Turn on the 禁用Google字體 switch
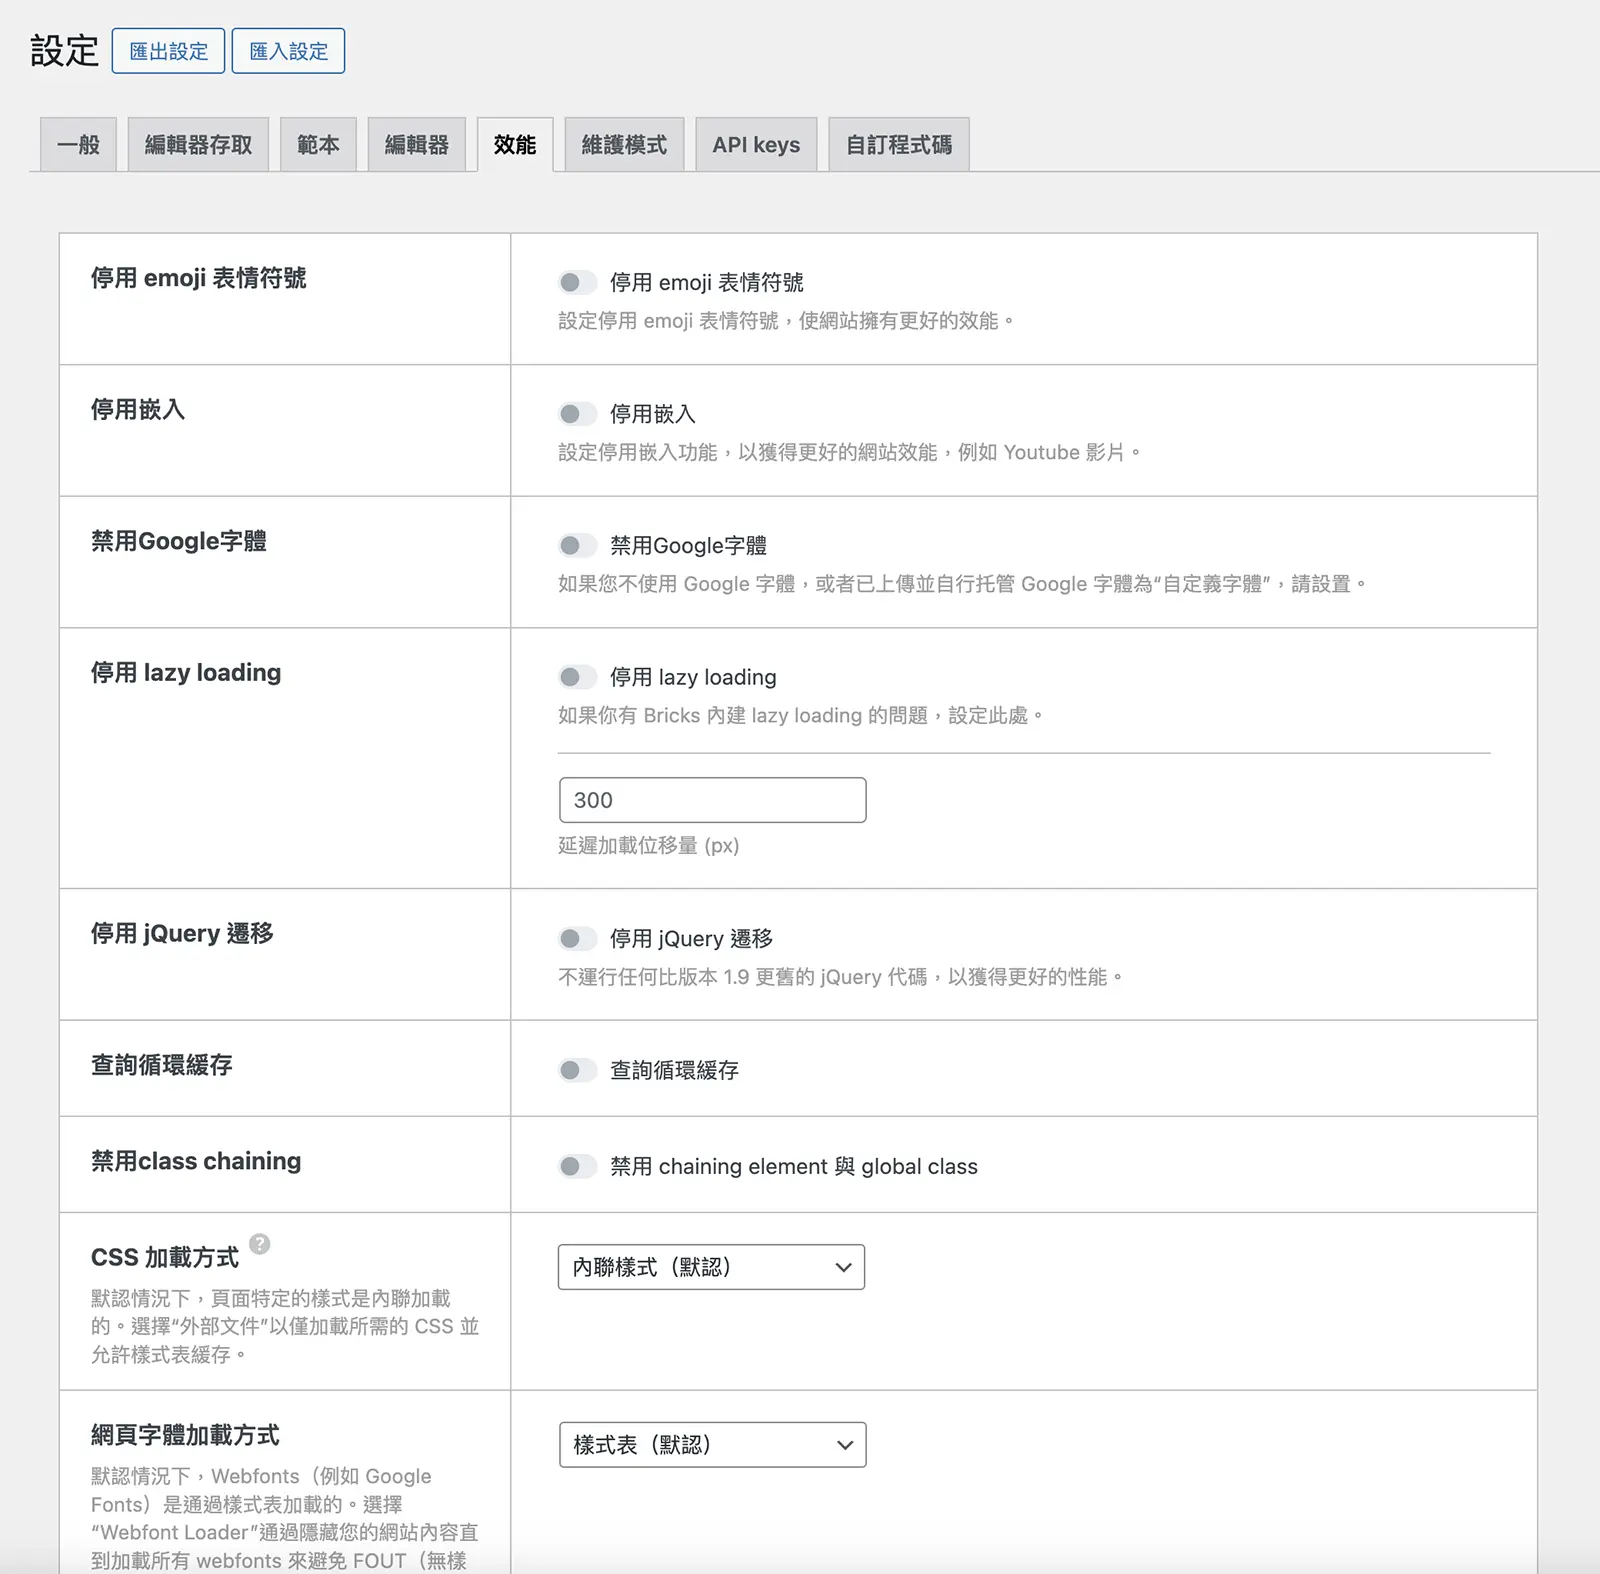The width and height of the screenshot is (1600, 1574). click(577, 546)
